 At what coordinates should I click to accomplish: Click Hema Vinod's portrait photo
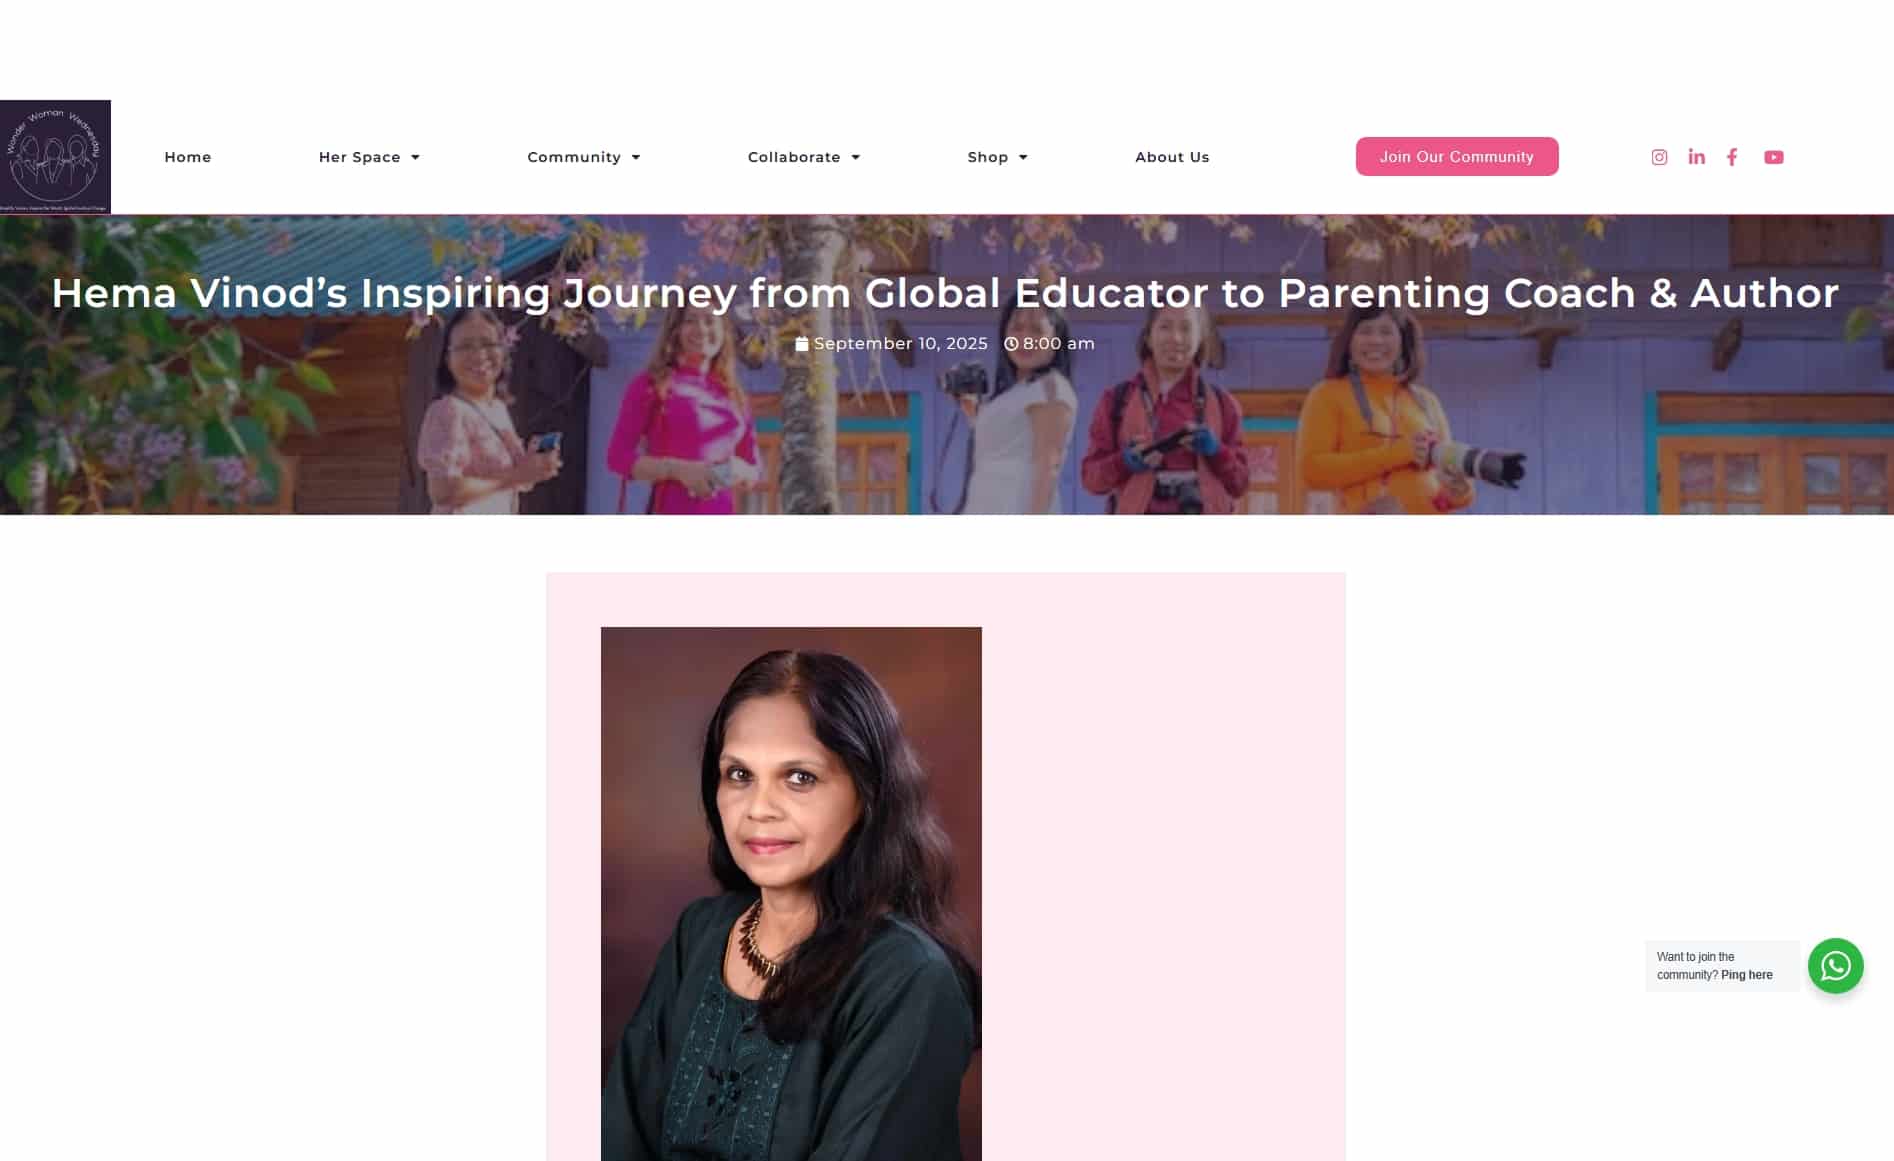pyautogui.click(x=791, y=894)
